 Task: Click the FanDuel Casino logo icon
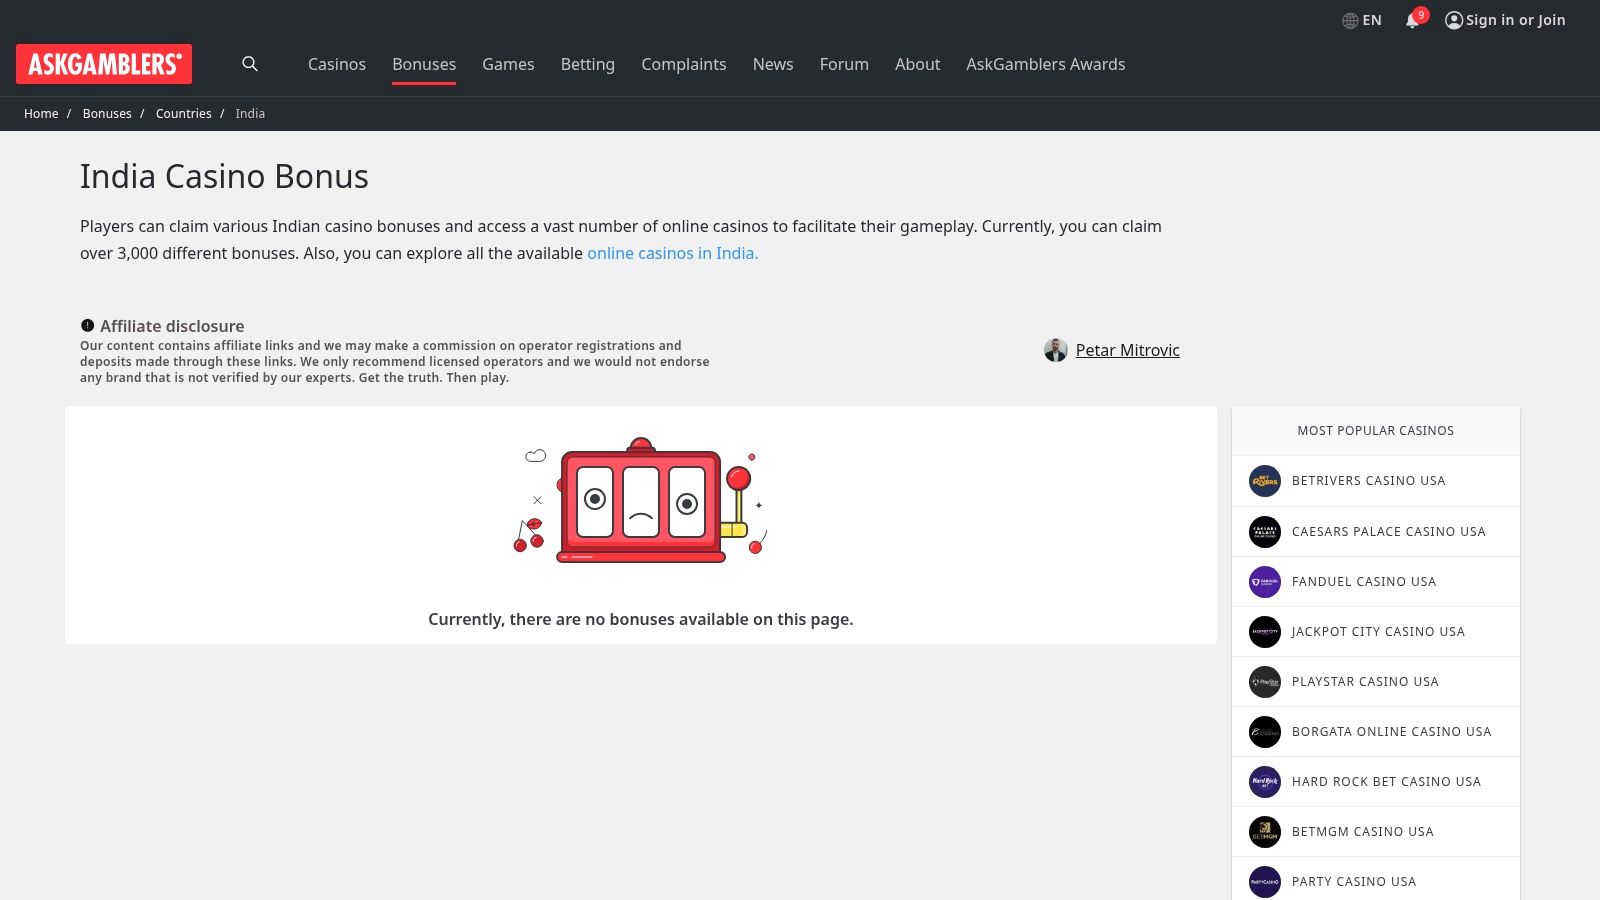pos(1265,581)
